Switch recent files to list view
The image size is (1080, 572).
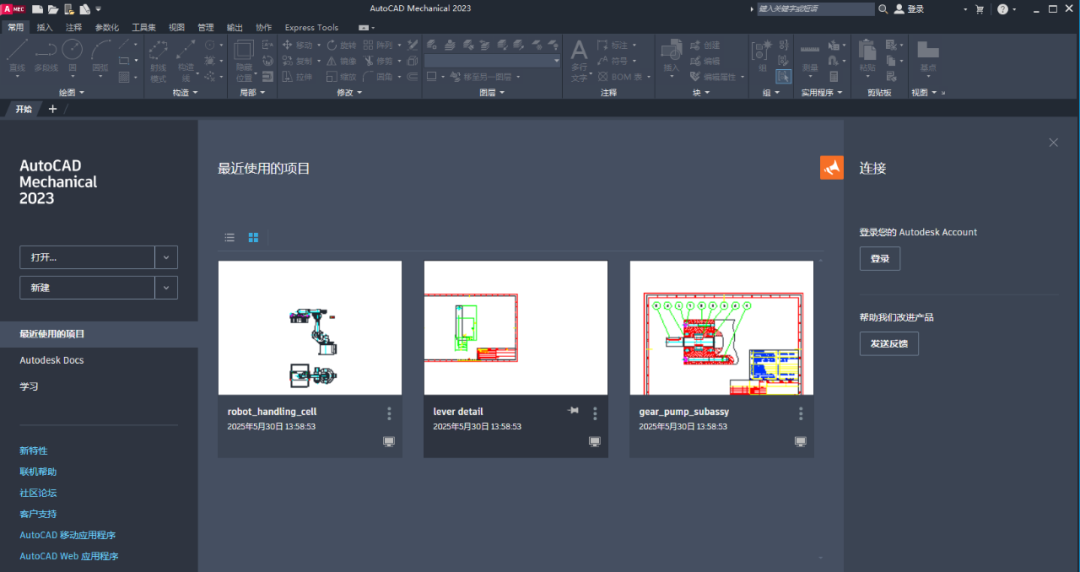pyautogui.click(x=230, y=238)
